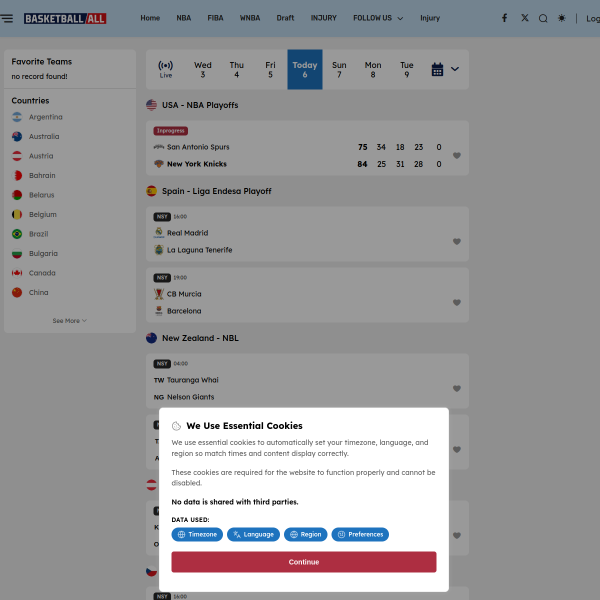Image resolution: width=600 pixels, height=600 pixels.
Task: Open Spain - Liga Endesa Playoff heading
Action: (217, 191)
